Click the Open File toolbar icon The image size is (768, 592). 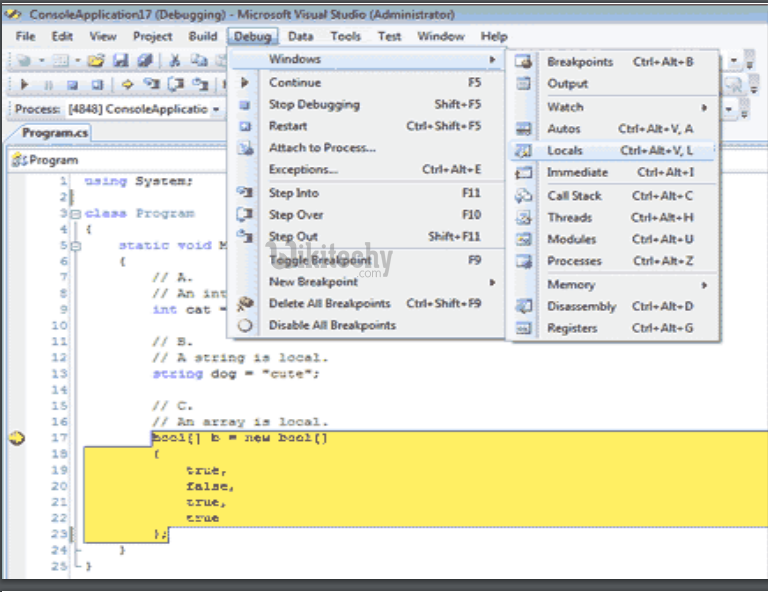pos(96,61)
